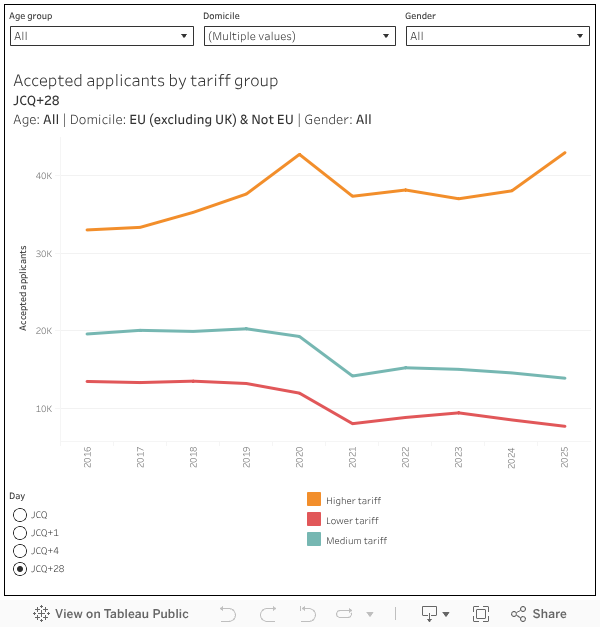Open the small arrow beside refresh icon

(370, 614)
